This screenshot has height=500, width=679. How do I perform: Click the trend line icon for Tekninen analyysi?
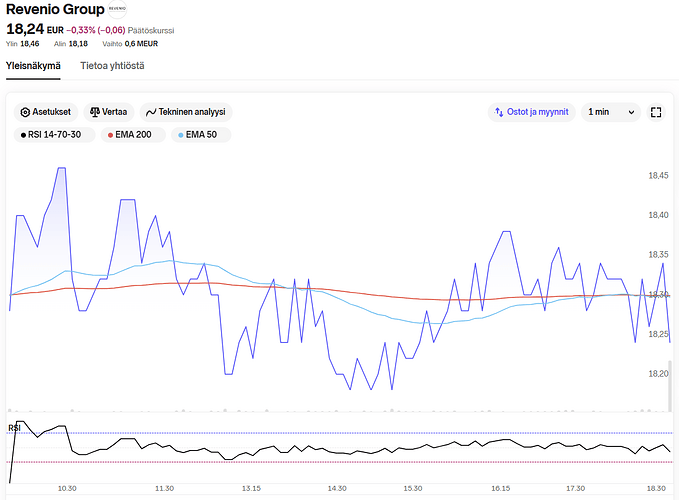151,112
